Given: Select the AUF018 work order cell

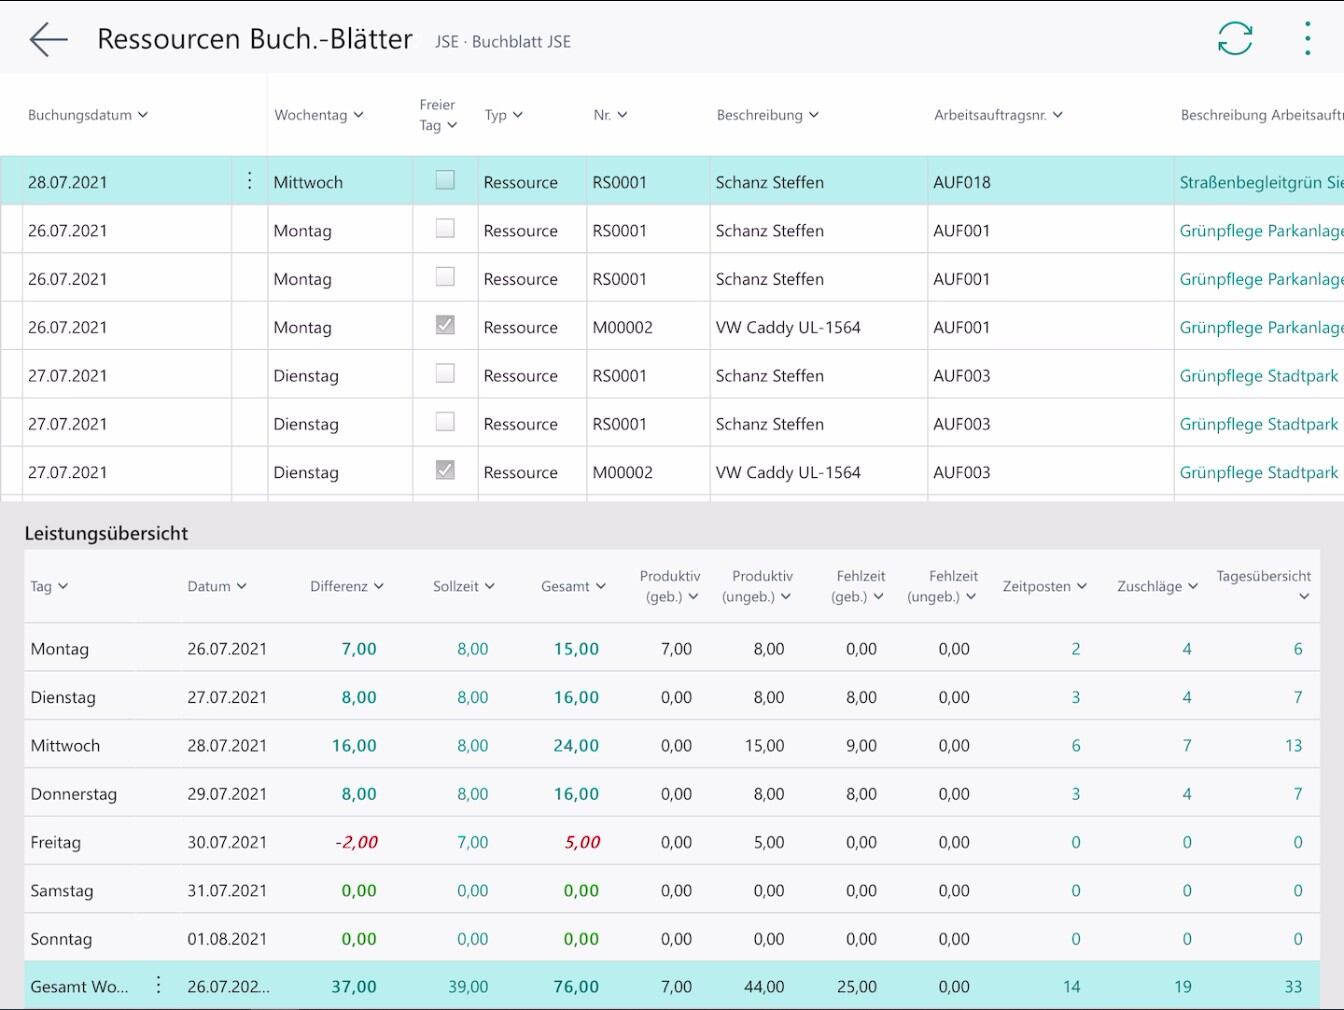Looking at the screenshot, I should [962, 182].
